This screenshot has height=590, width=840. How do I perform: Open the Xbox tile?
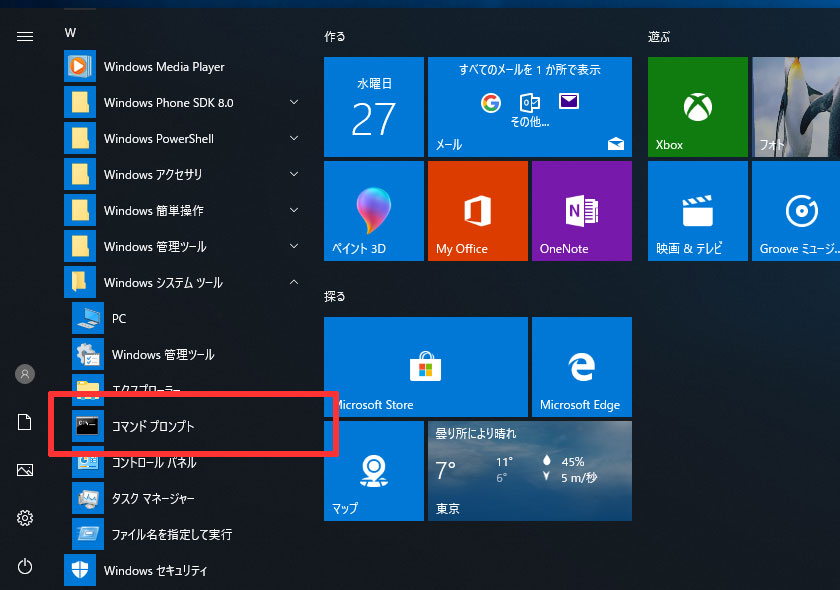(698, 107)
